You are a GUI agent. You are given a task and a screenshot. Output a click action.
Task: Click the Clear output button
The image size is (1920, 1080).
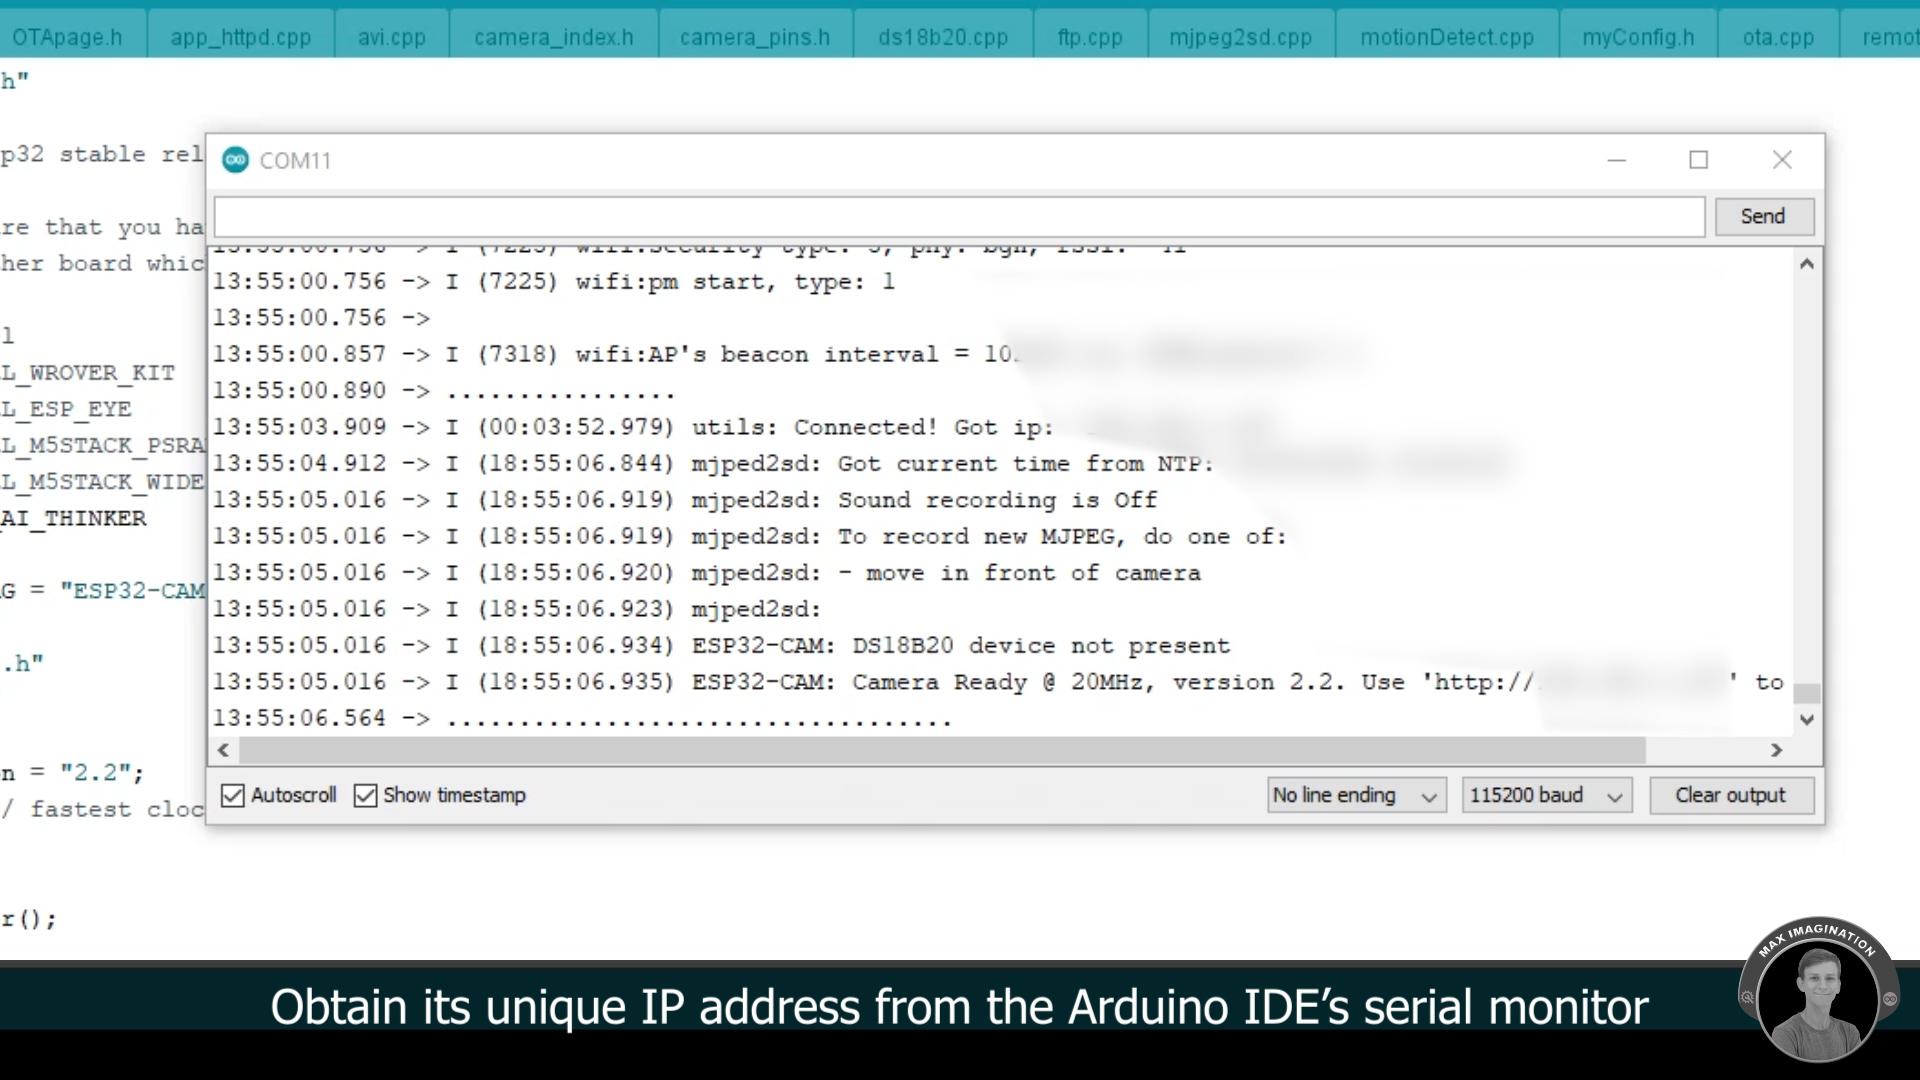pyautogui.click(x=1730, y=795)
